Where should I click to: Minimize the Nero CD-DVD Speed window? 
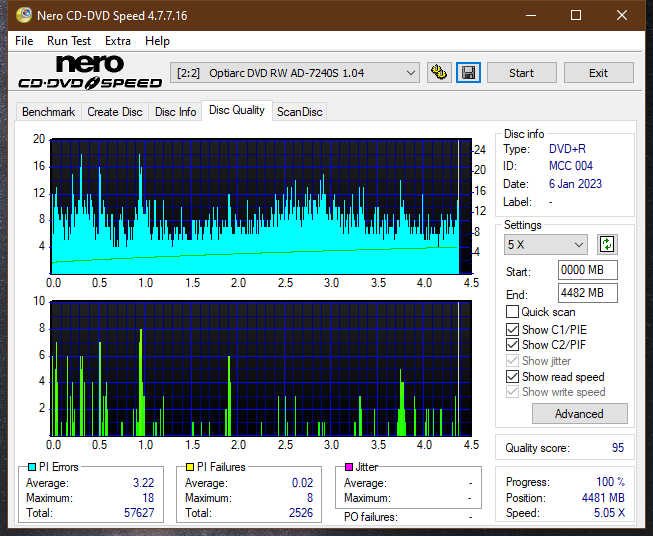coord(531,15)
